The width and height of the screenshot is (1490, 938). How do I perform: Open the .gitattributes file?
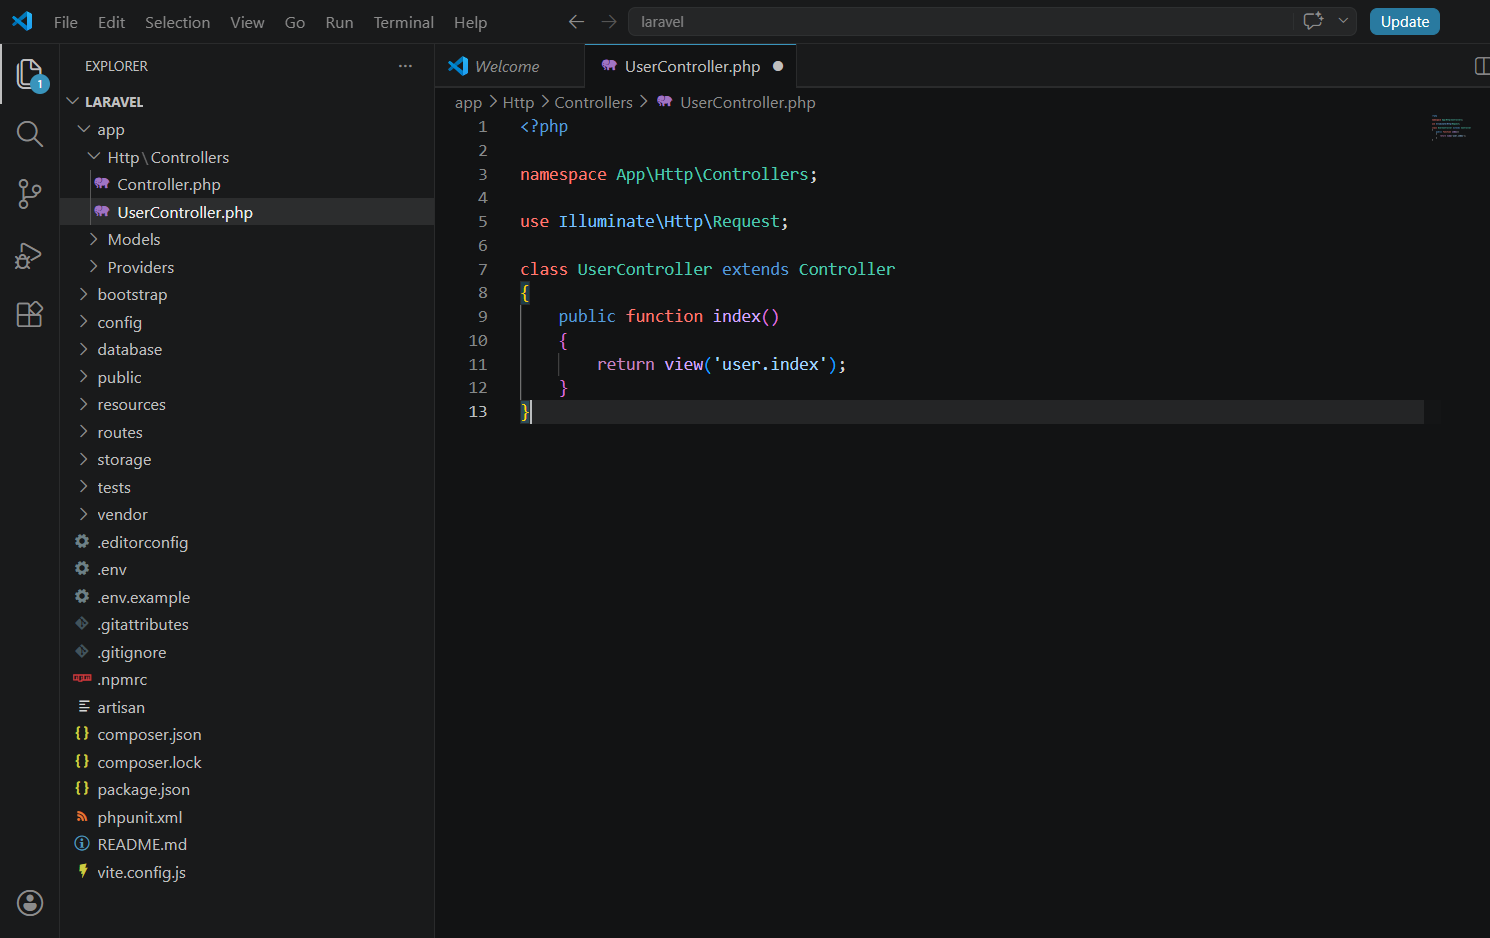click(x=247, y=624)
